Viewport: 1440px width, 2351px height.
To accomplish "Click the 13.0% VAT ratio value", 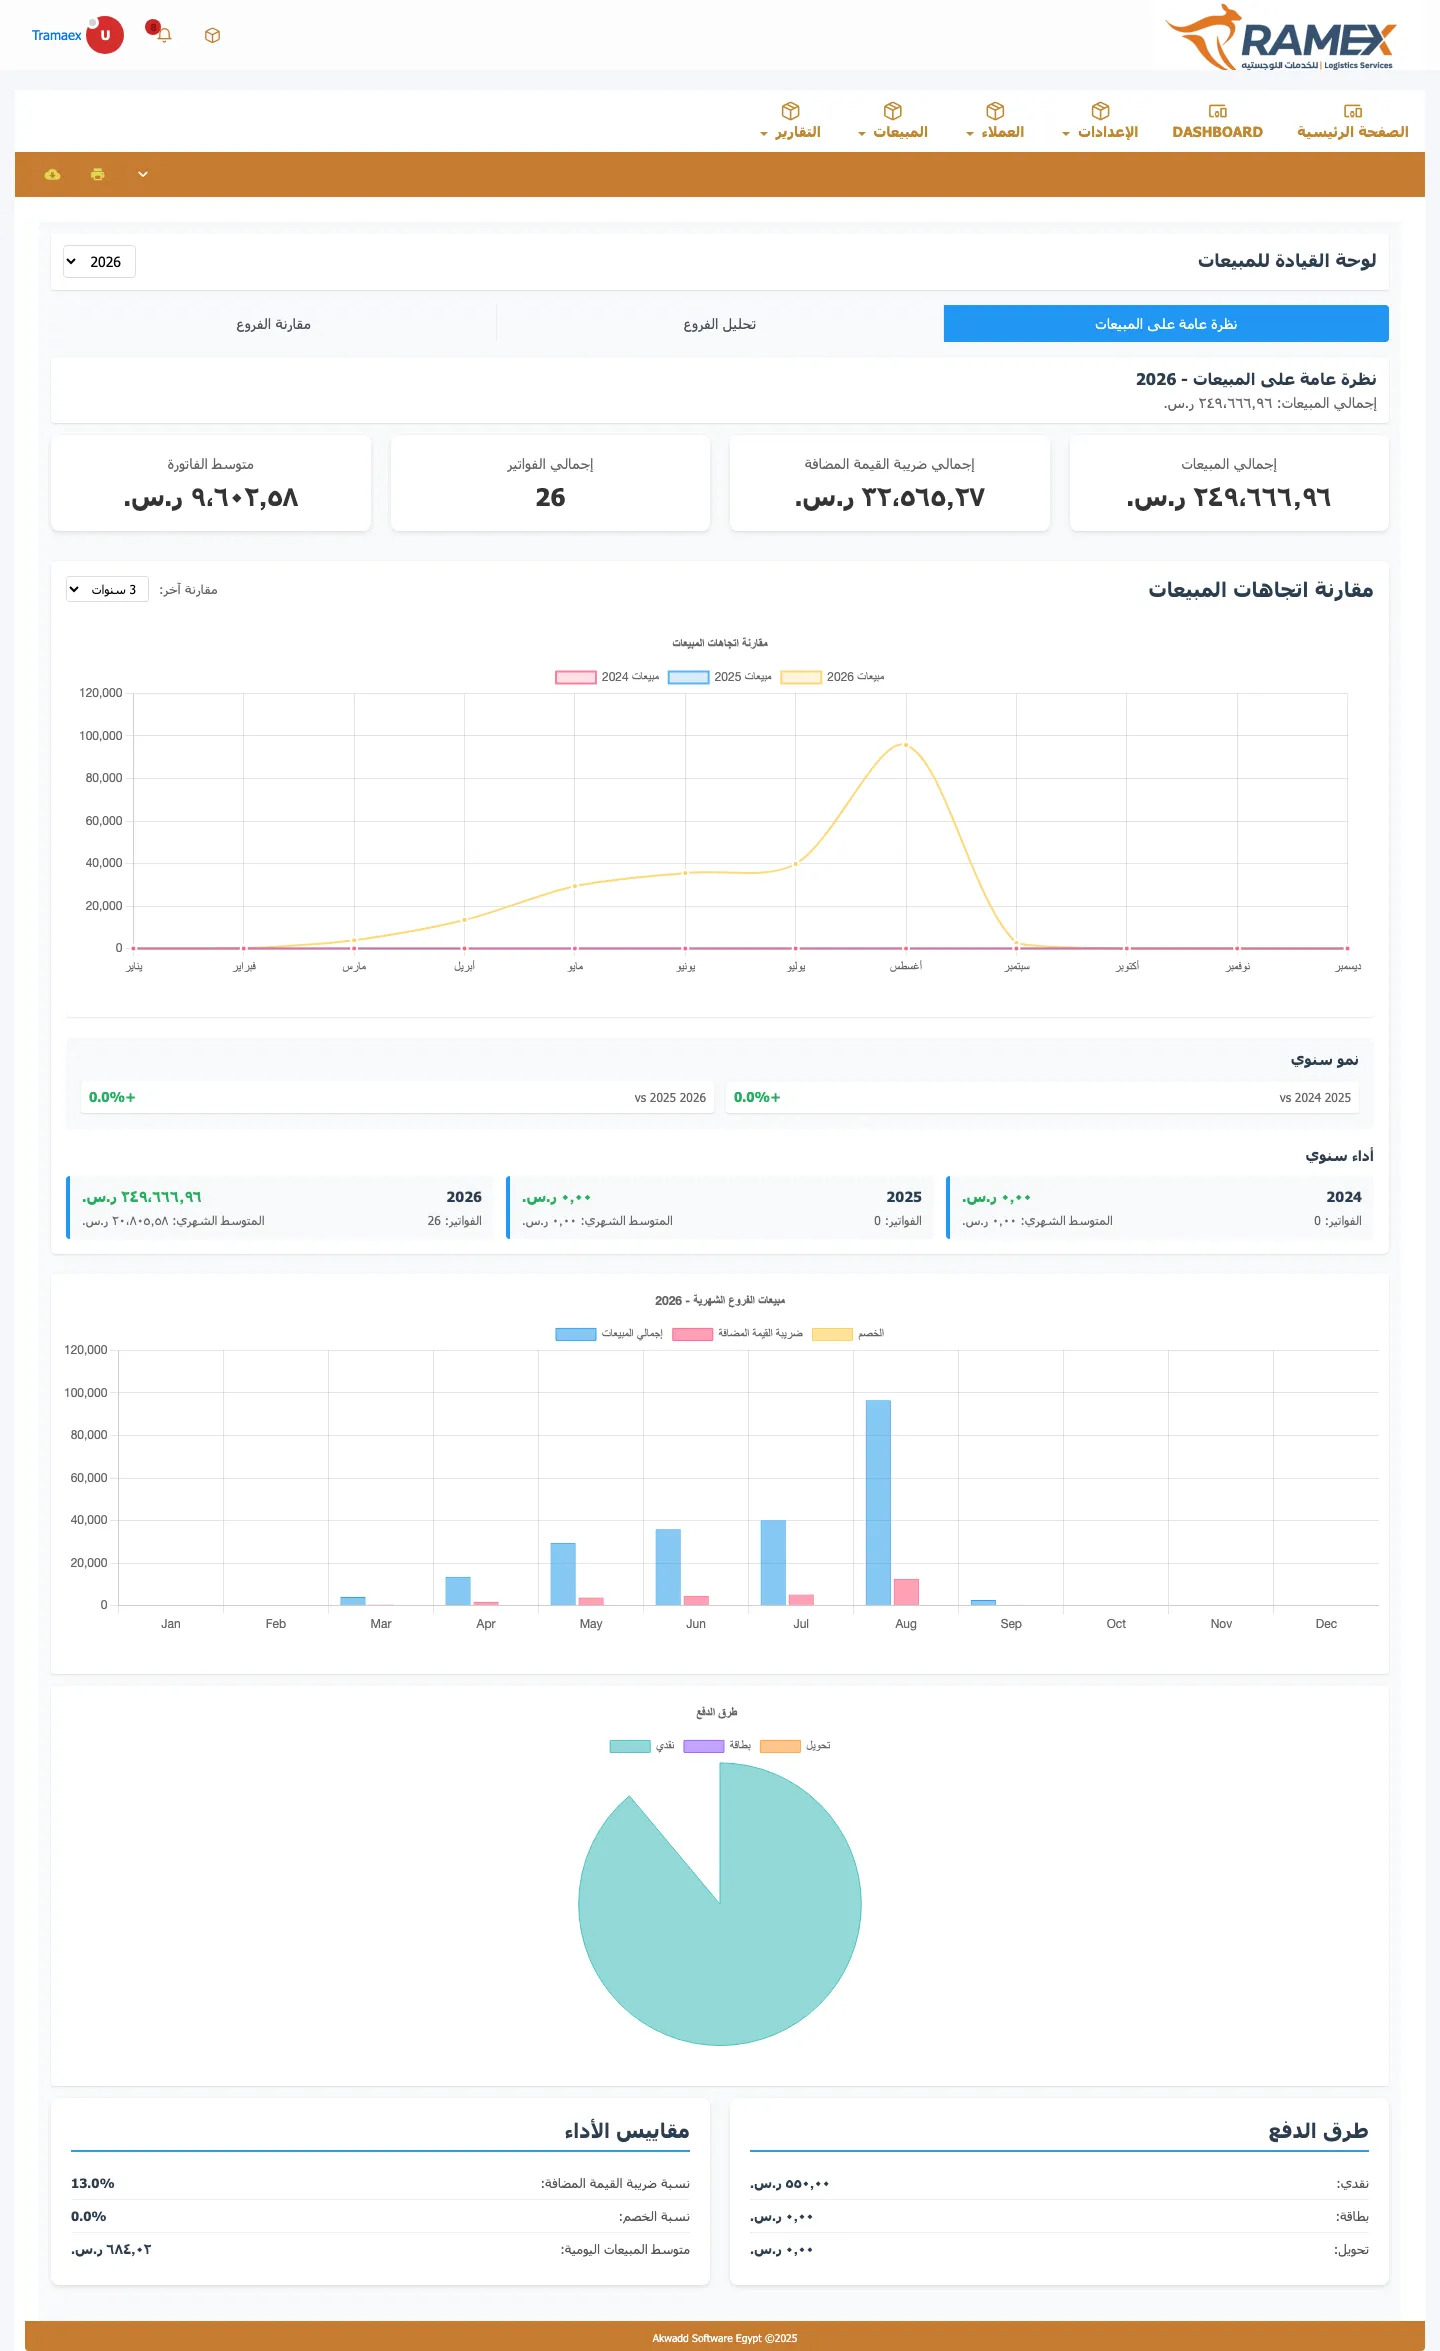I will [93, 2183].
